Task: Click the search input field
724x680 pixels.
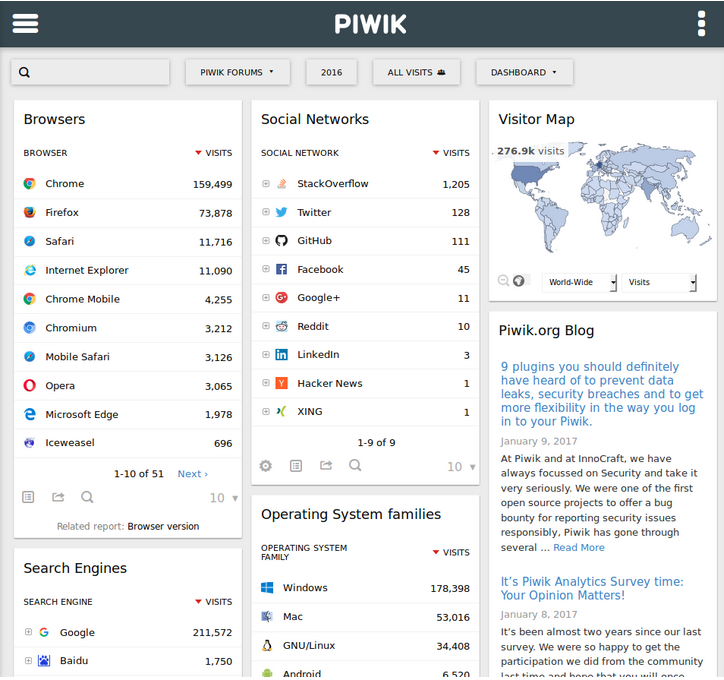Action: 91,72
